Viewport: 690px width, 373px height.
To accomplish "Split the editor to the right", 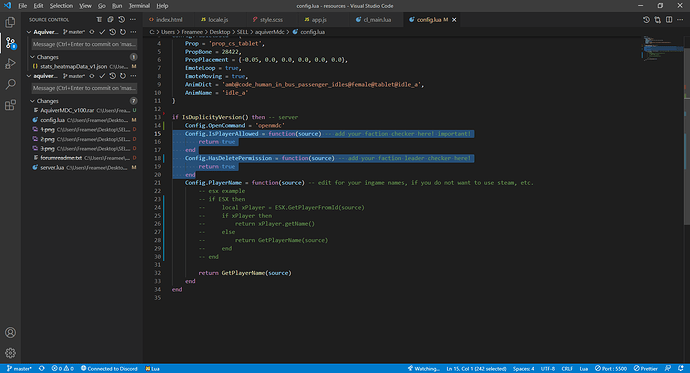I will point(669,20).
